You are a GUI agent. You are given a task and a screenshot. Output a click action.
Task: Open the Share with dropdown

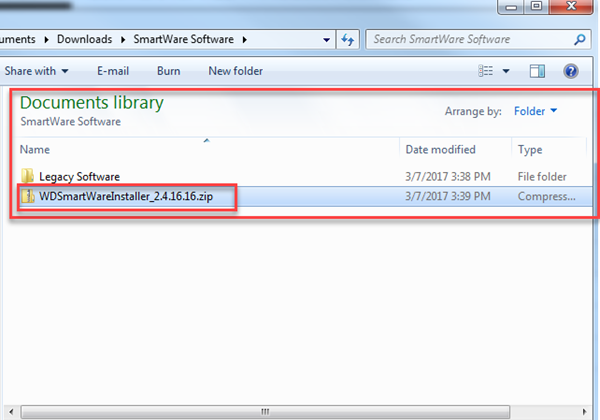[x=36, y=71]
